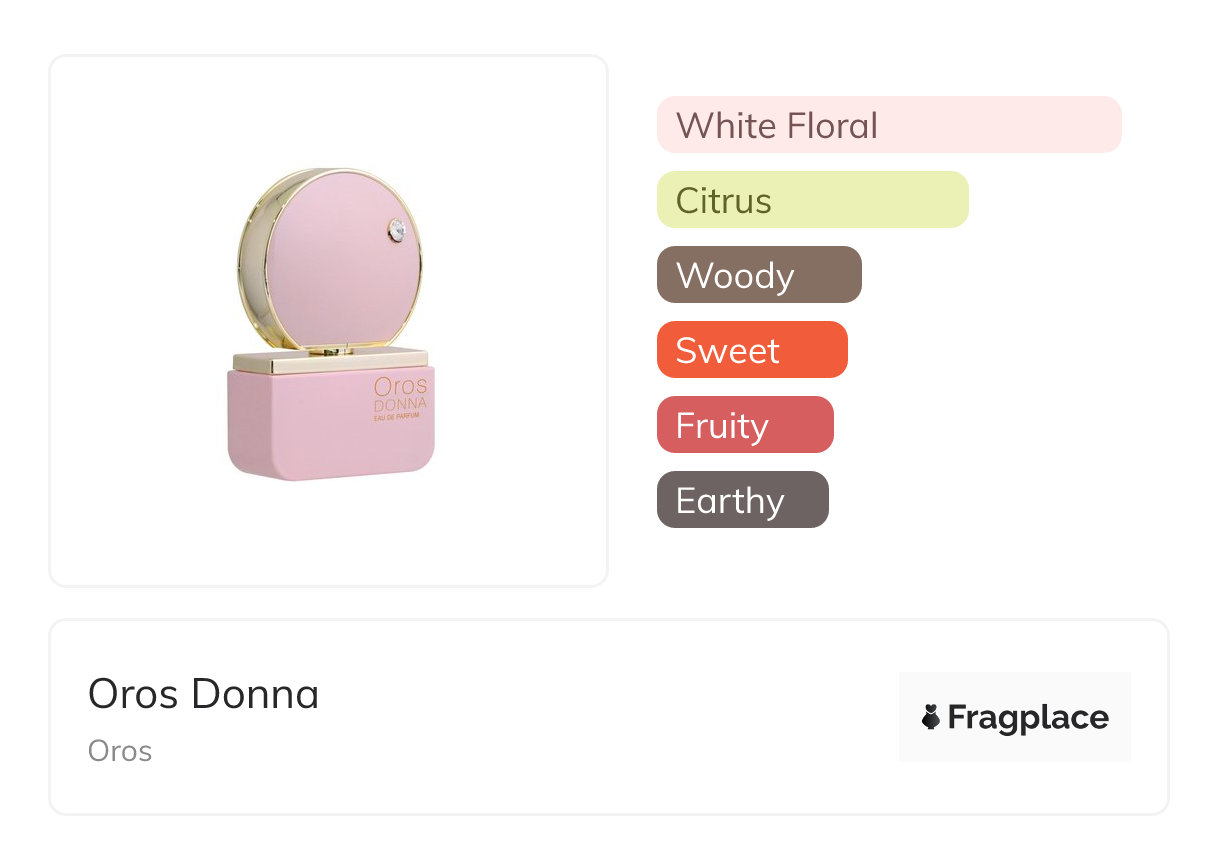The image size is (1218, 864).
Task: Open the Oros Donna fragrance title
Action: (203, 693)
